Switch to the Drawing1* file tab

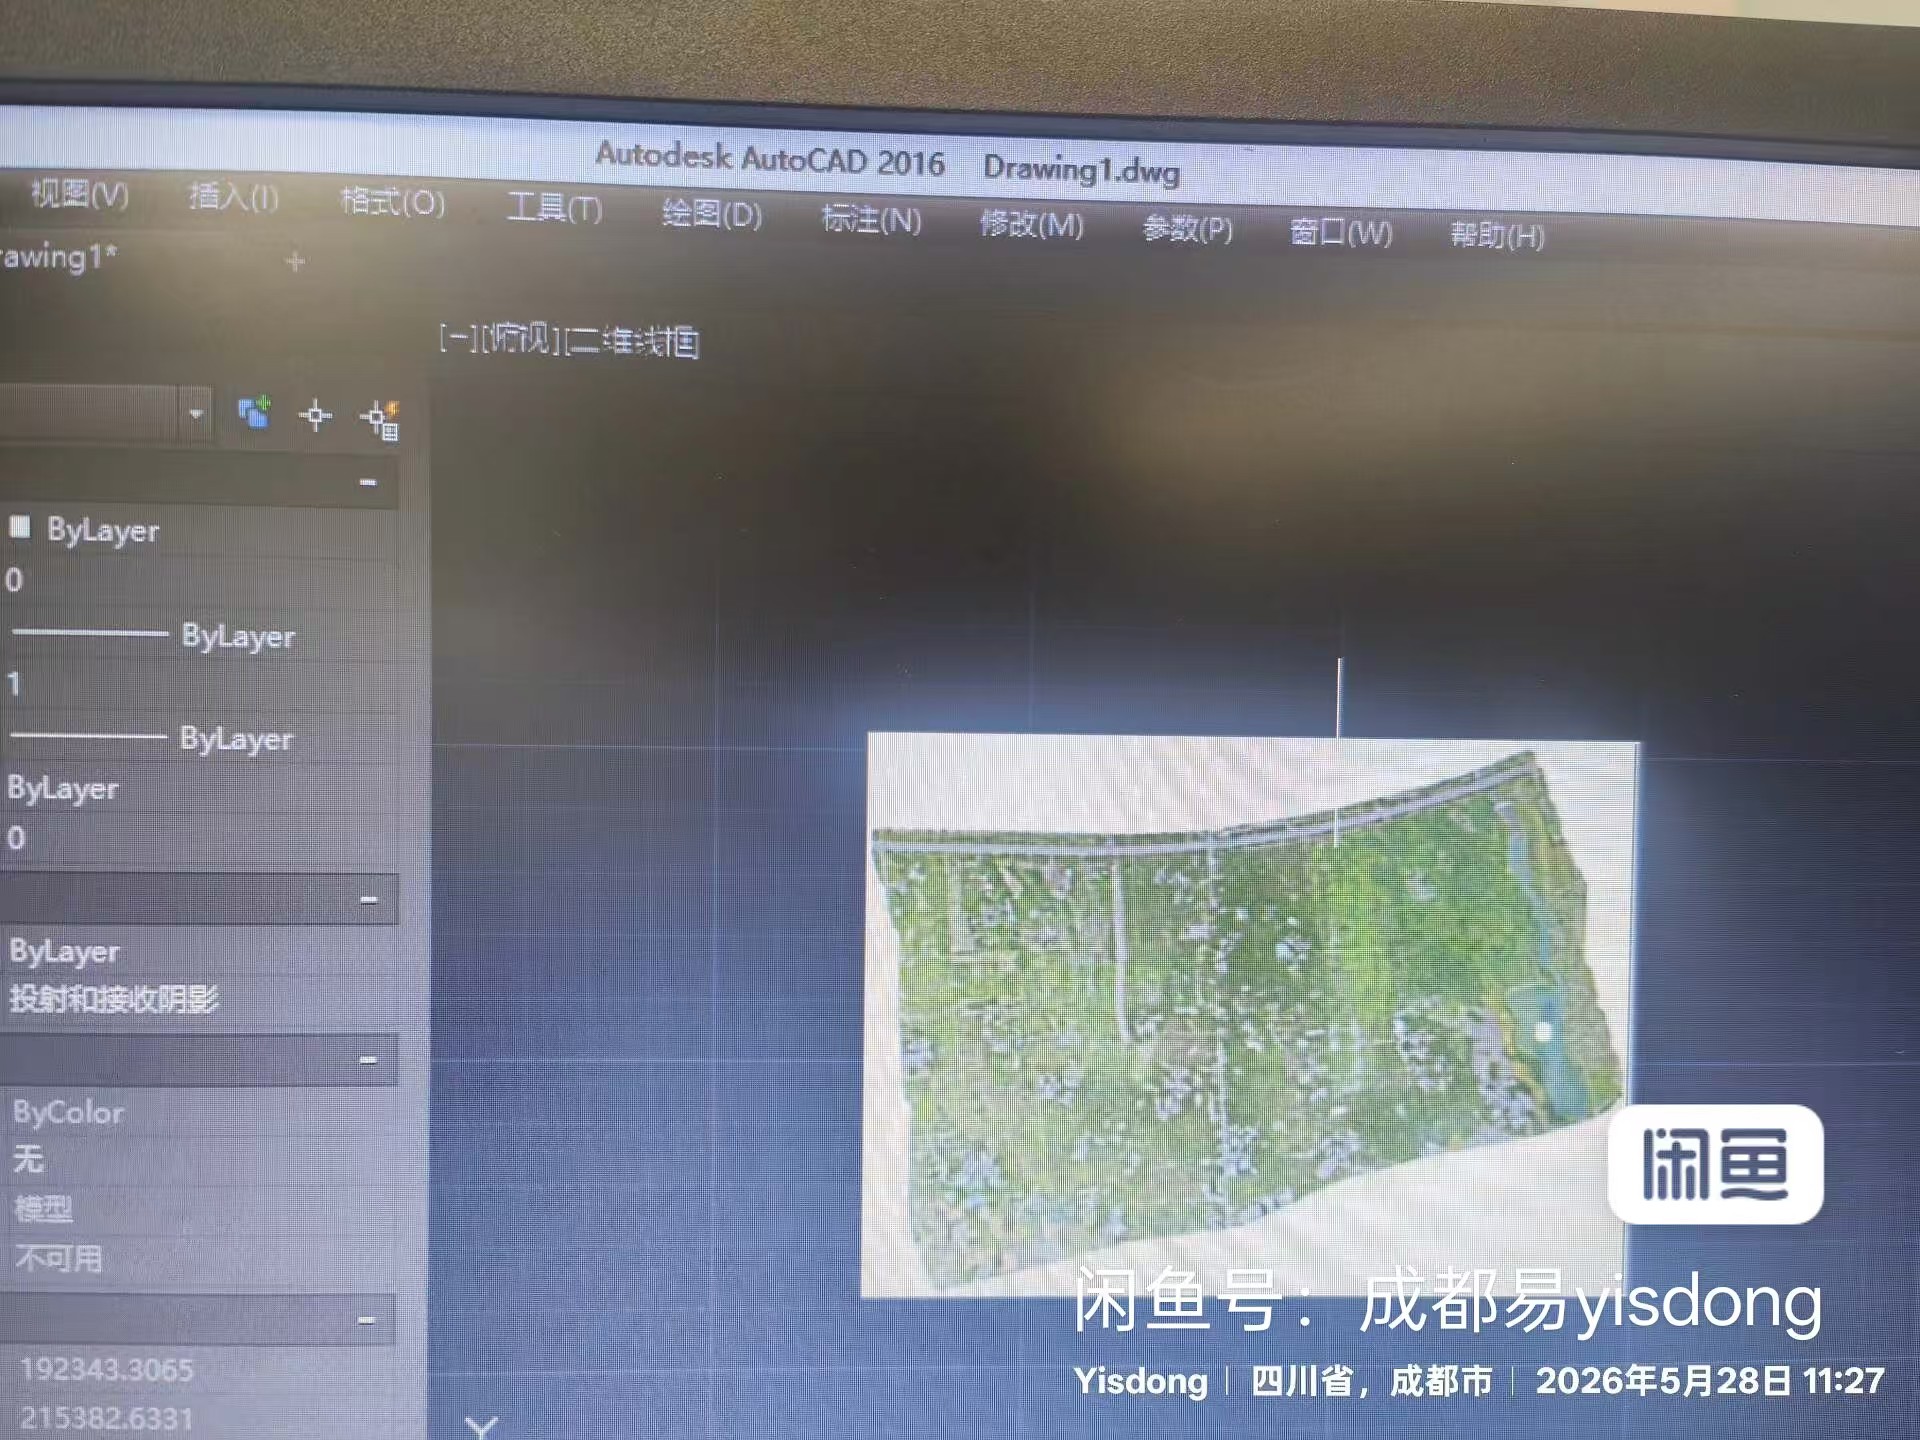(58, 256)
